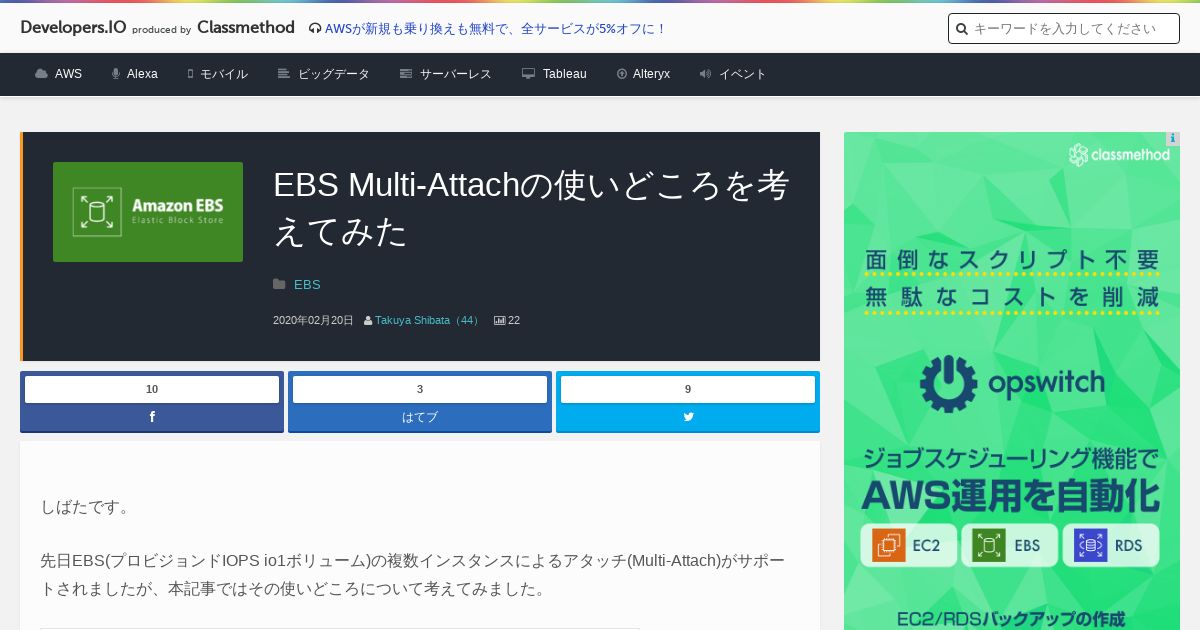Open author Takuya Shibata's profile link
Viewport: 1200px width, 630px height.
428,321
